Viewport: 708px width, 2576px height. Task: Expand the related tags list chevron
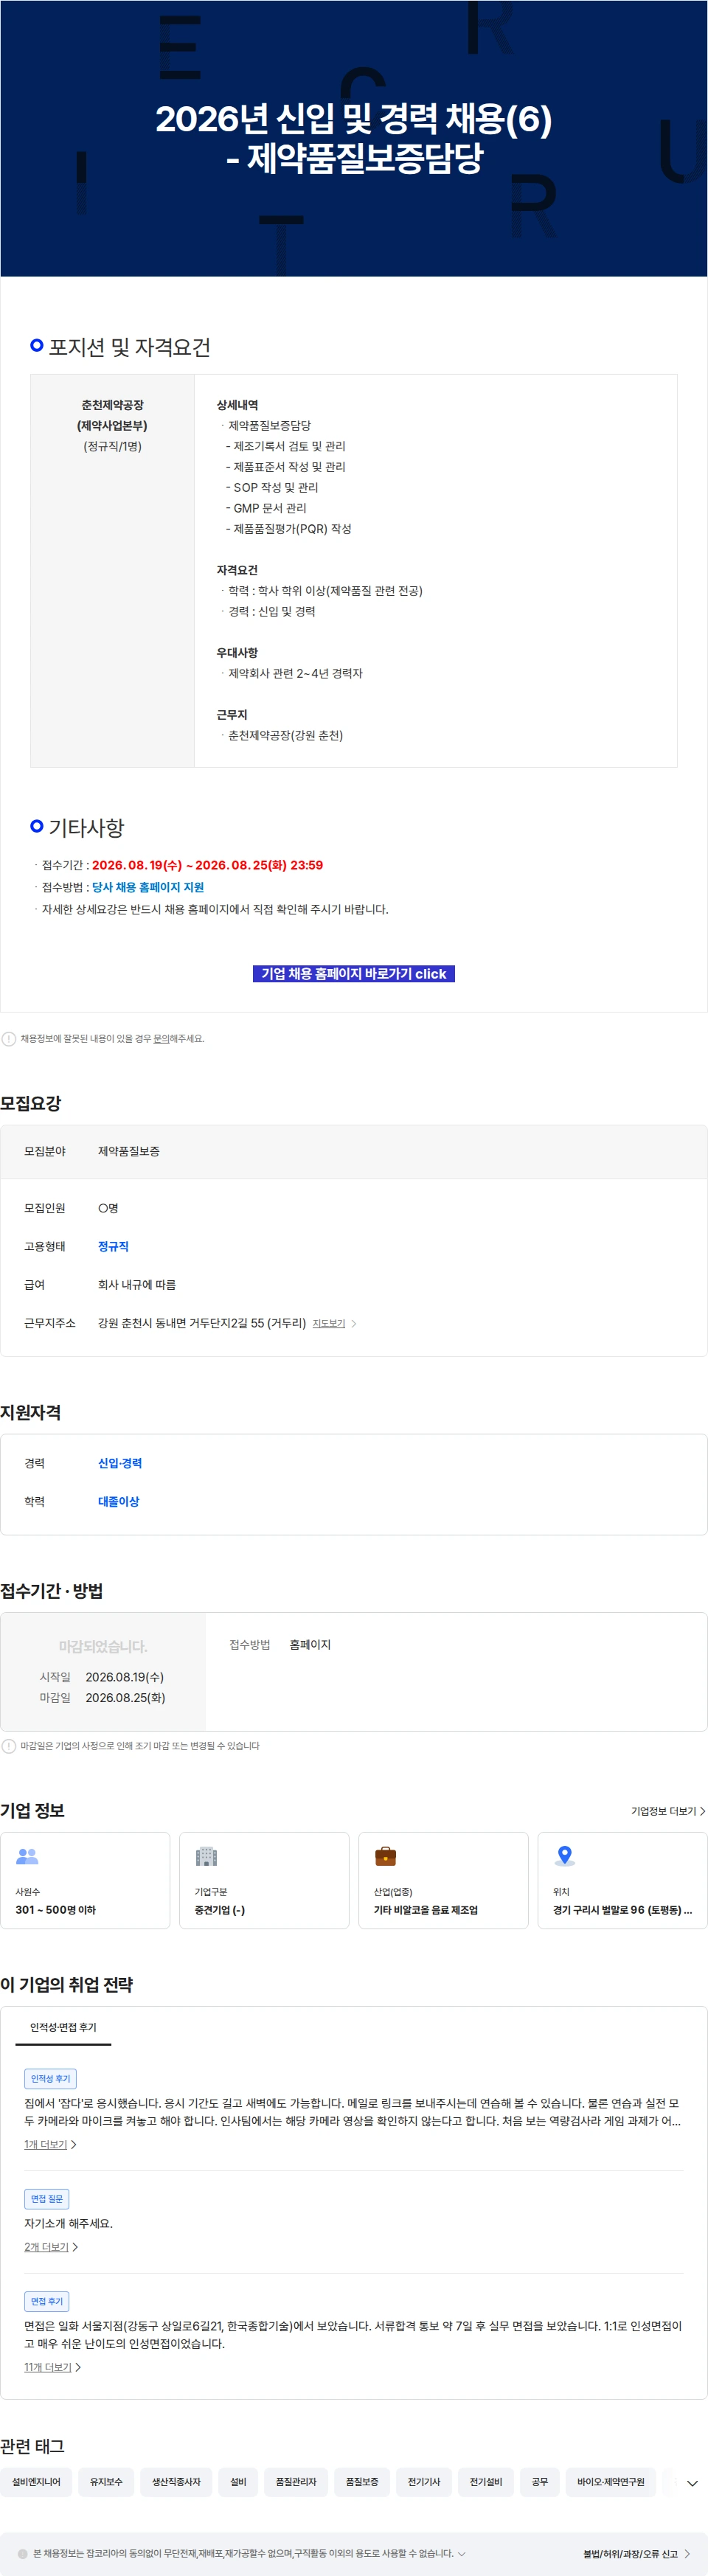click(x=692, y=2483)
